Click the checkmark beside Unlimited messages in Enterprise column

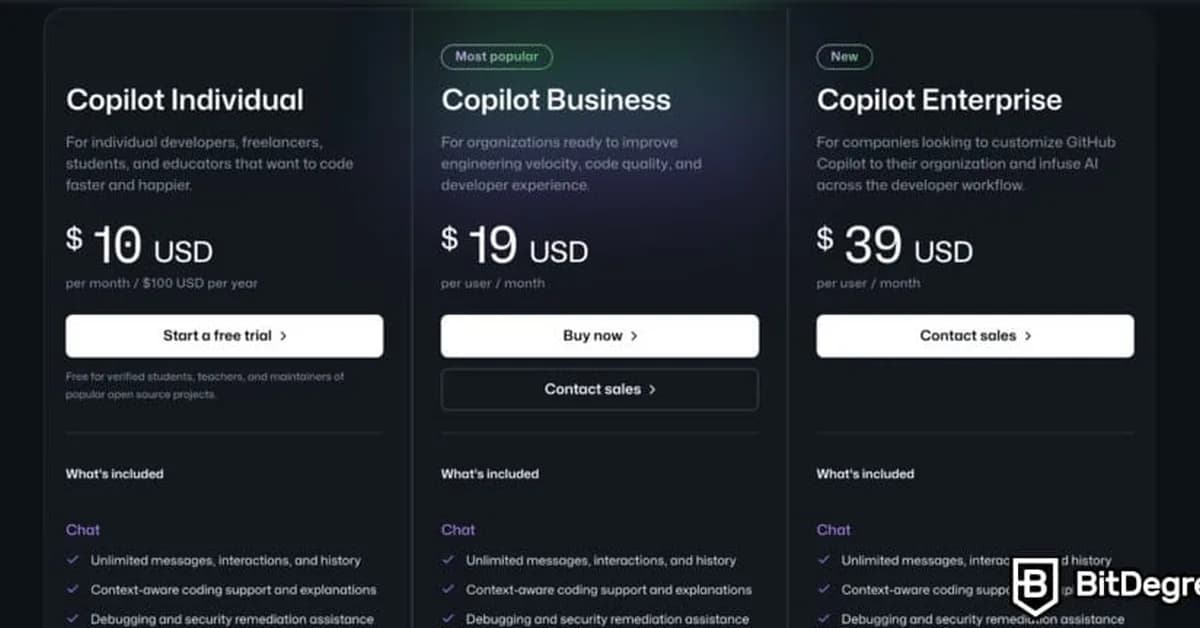(822, 560)
